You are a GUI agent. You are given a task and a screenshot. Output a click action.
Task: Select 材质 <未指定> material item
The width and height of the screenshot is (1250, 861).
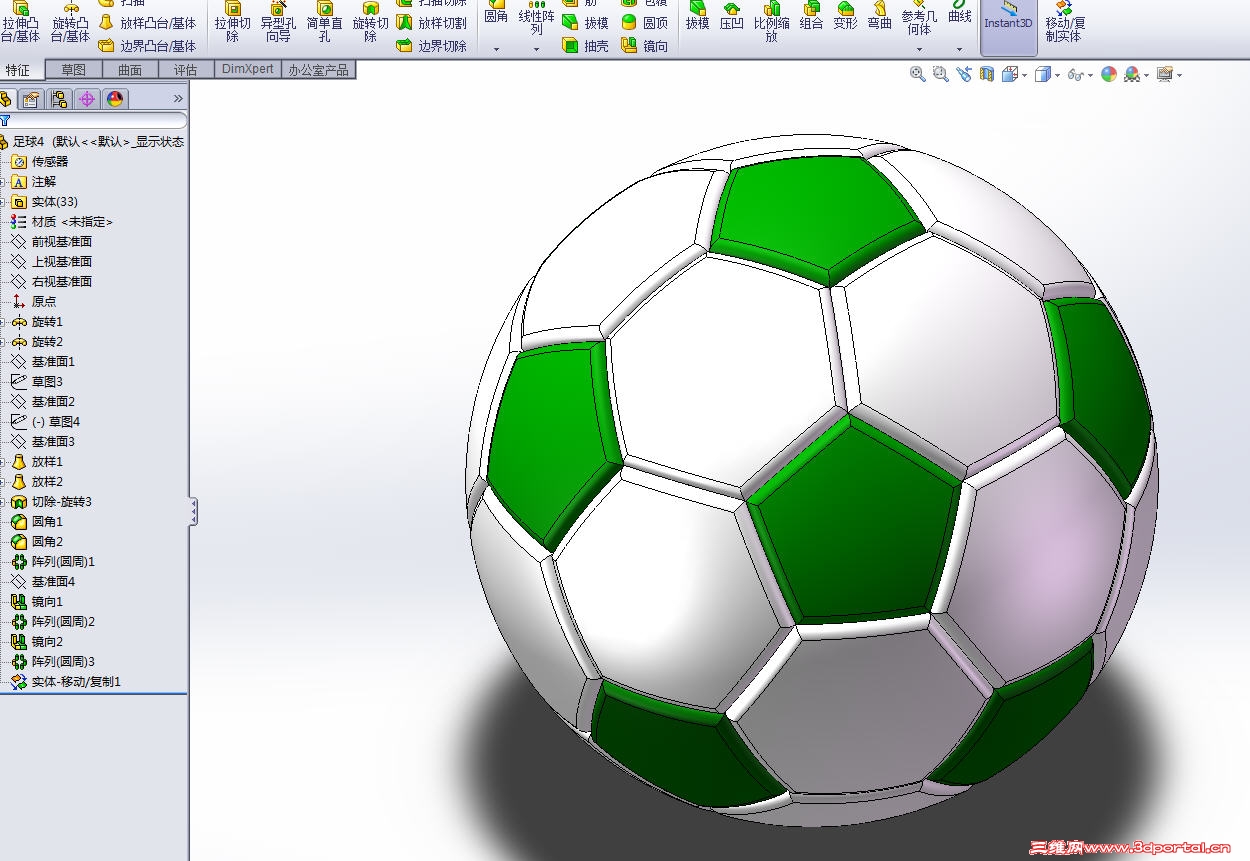(x=62, y=221)
